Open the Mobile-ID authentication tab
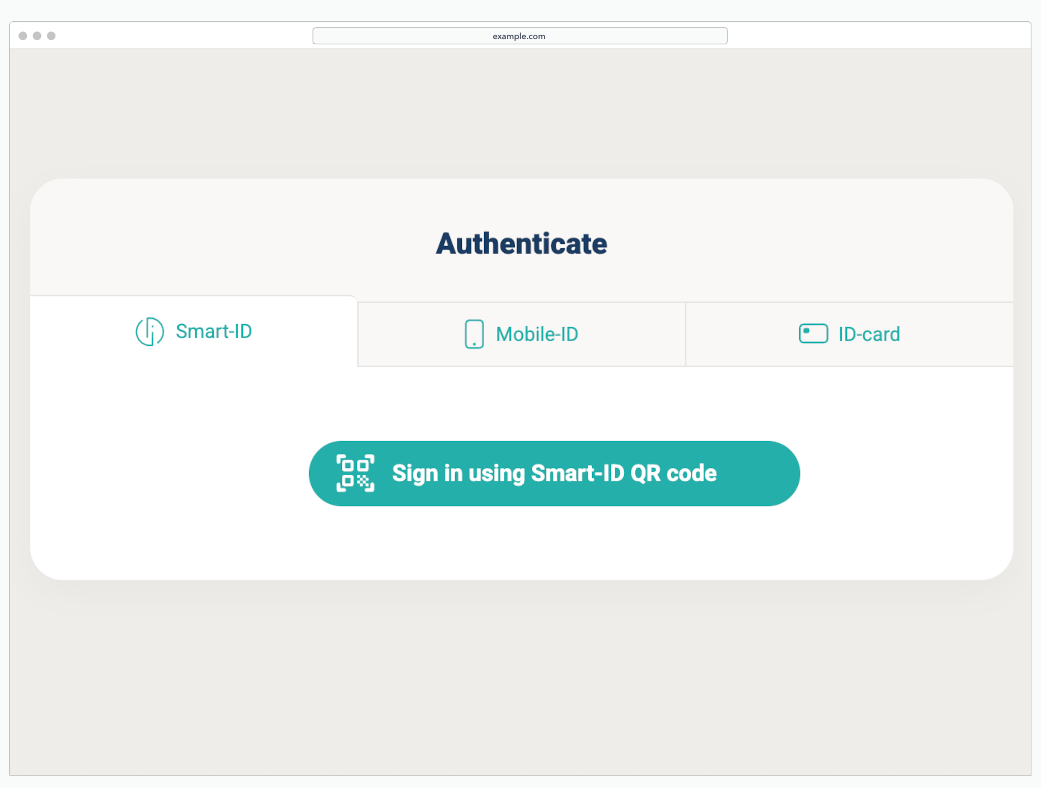 (x=521, y=334)
